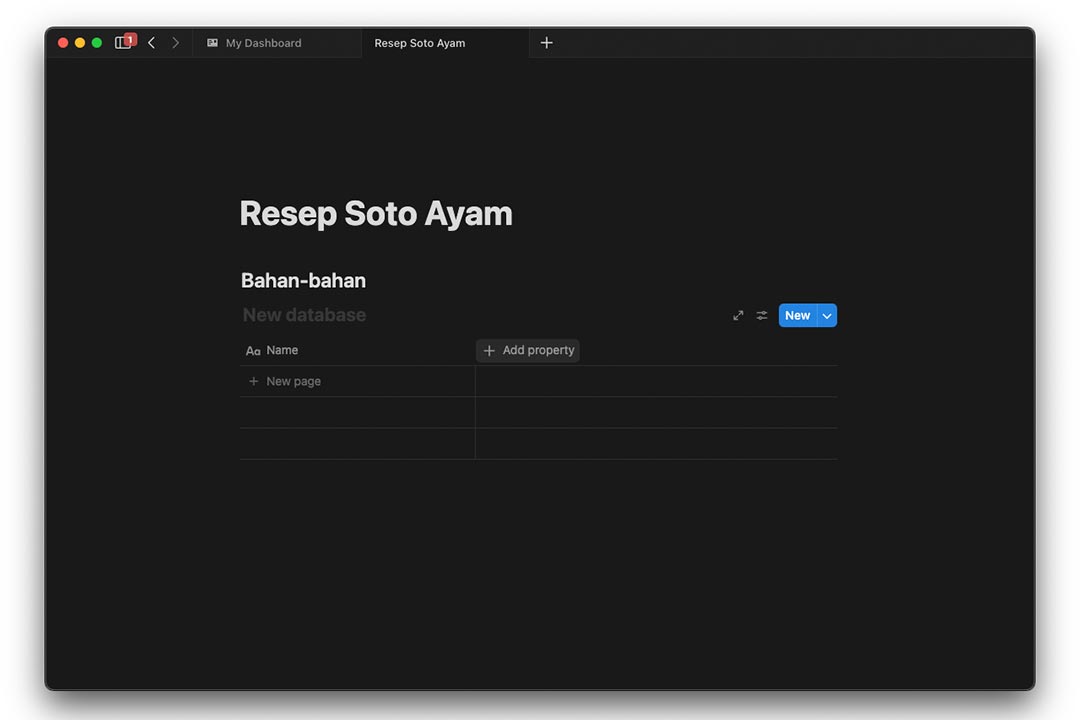Toggle the sidebar panel icon

[123, 43]
